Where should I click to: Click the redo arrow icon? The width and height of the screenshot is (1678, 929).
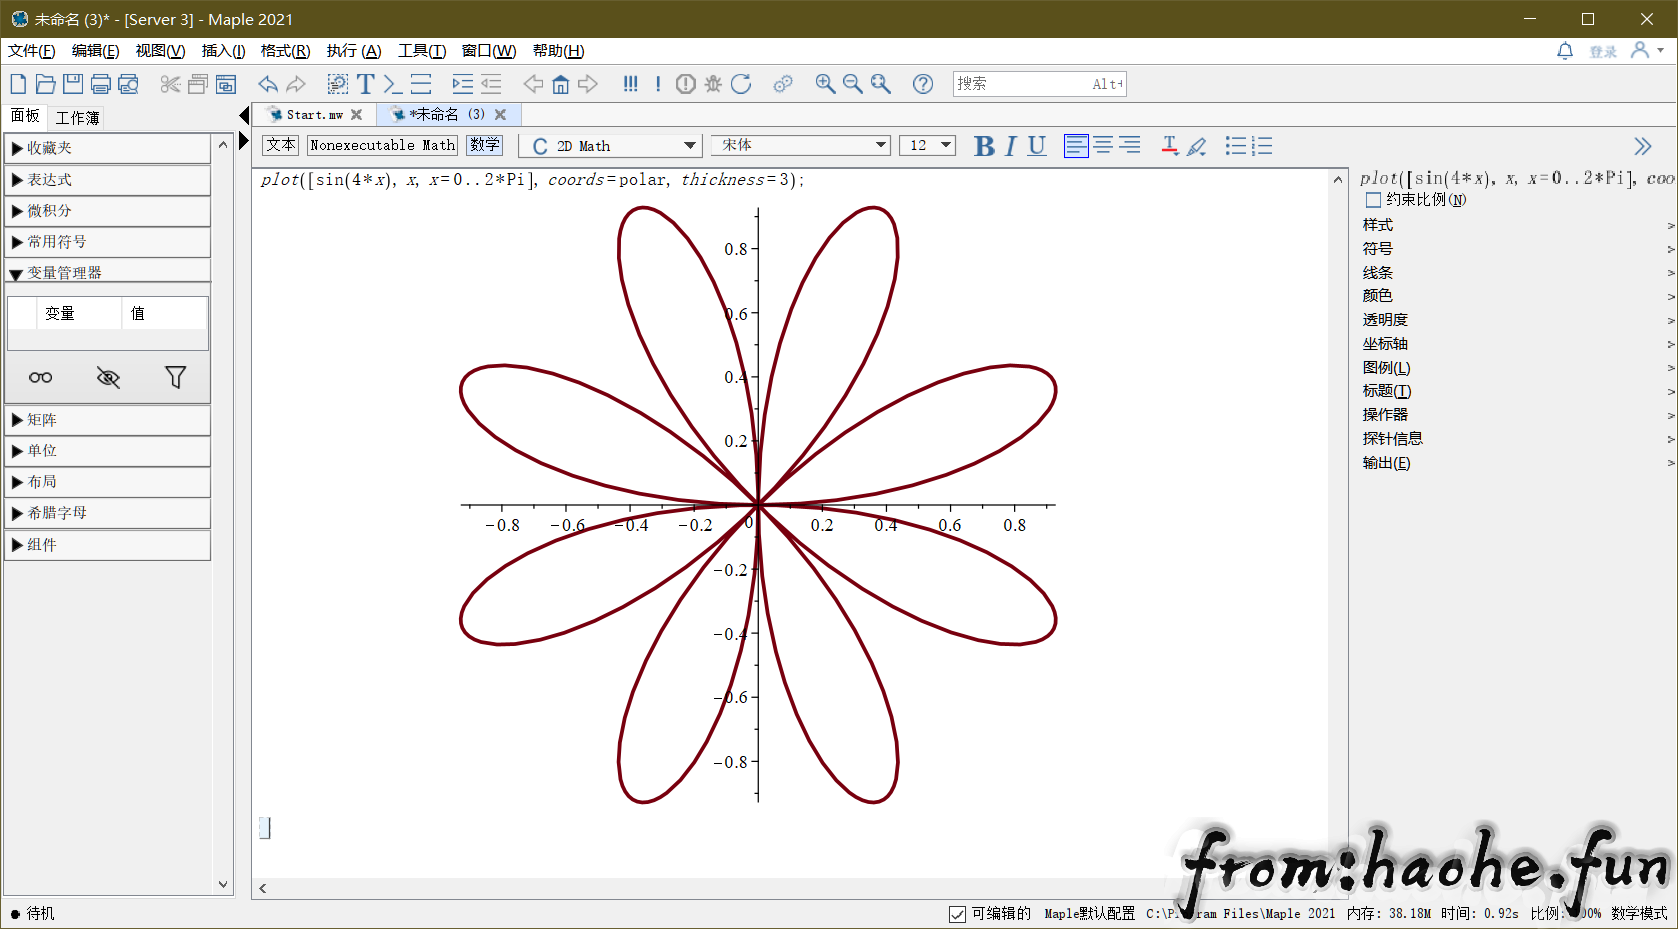pyautogui.click(x=296, y=84)
